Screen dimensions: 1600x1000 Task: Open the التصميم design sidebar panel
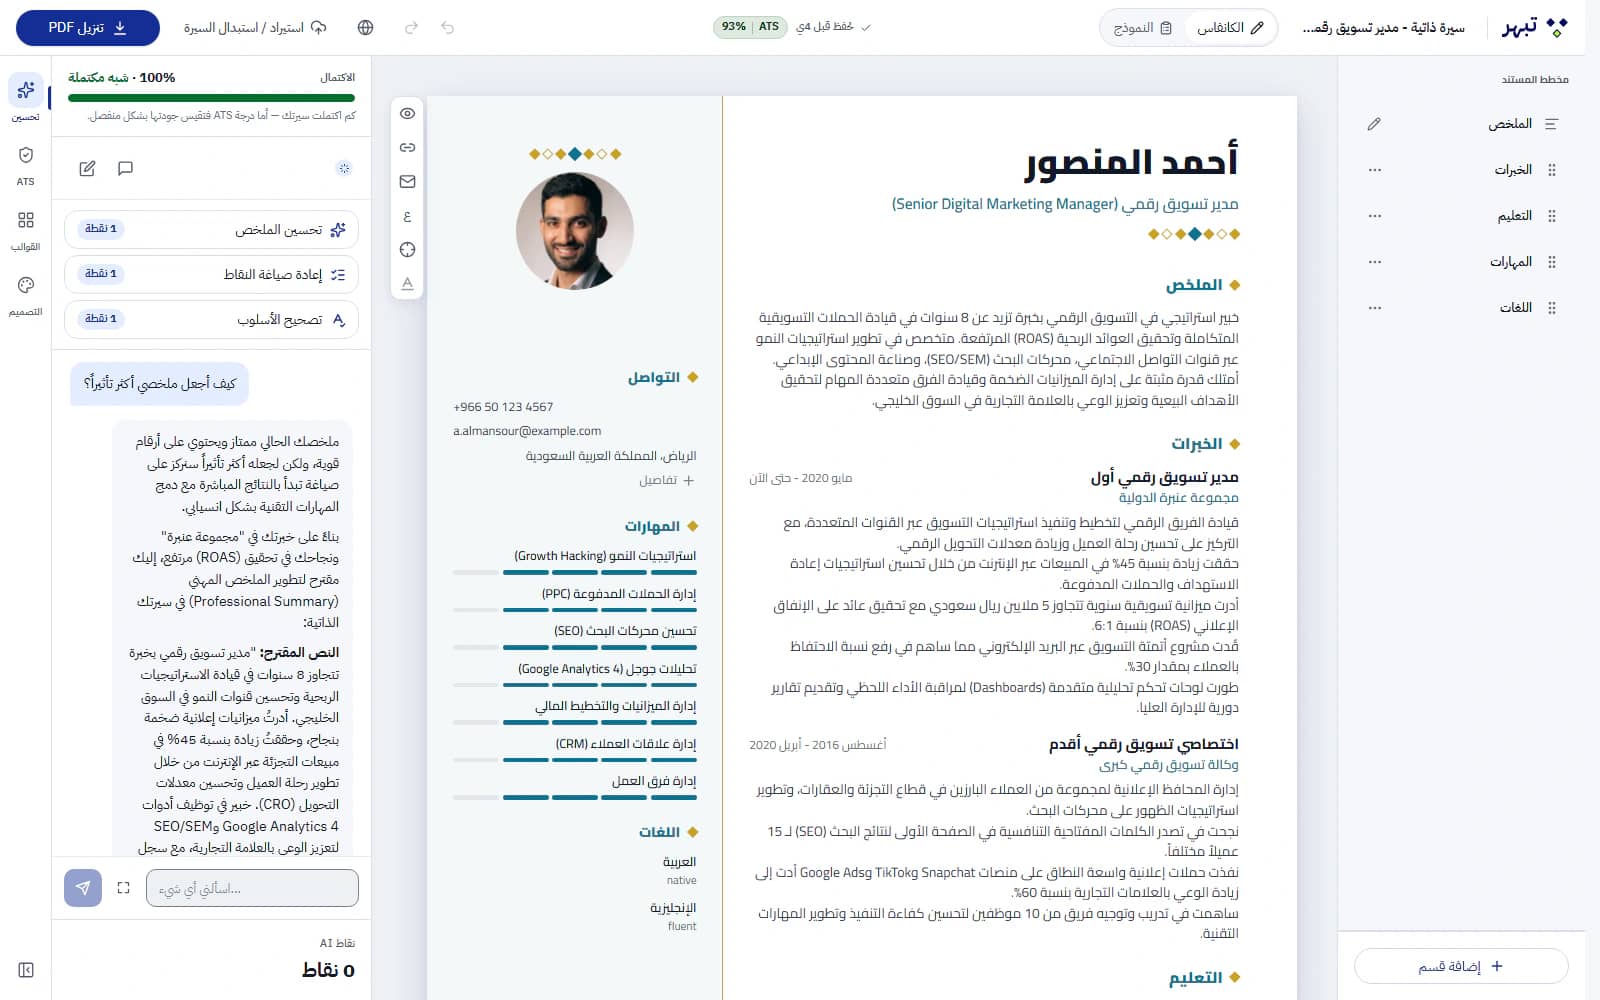click(26, 296)
